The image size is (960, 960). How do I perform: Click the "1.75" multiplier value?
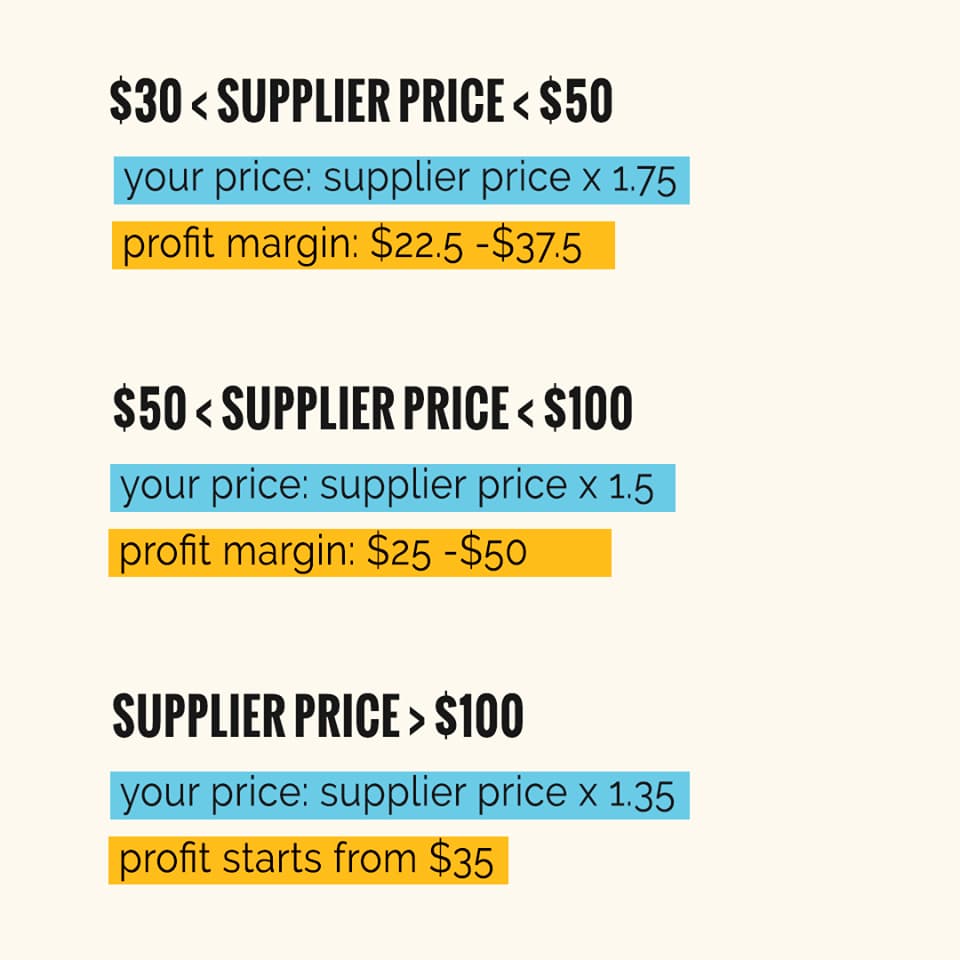coord(644,182)
